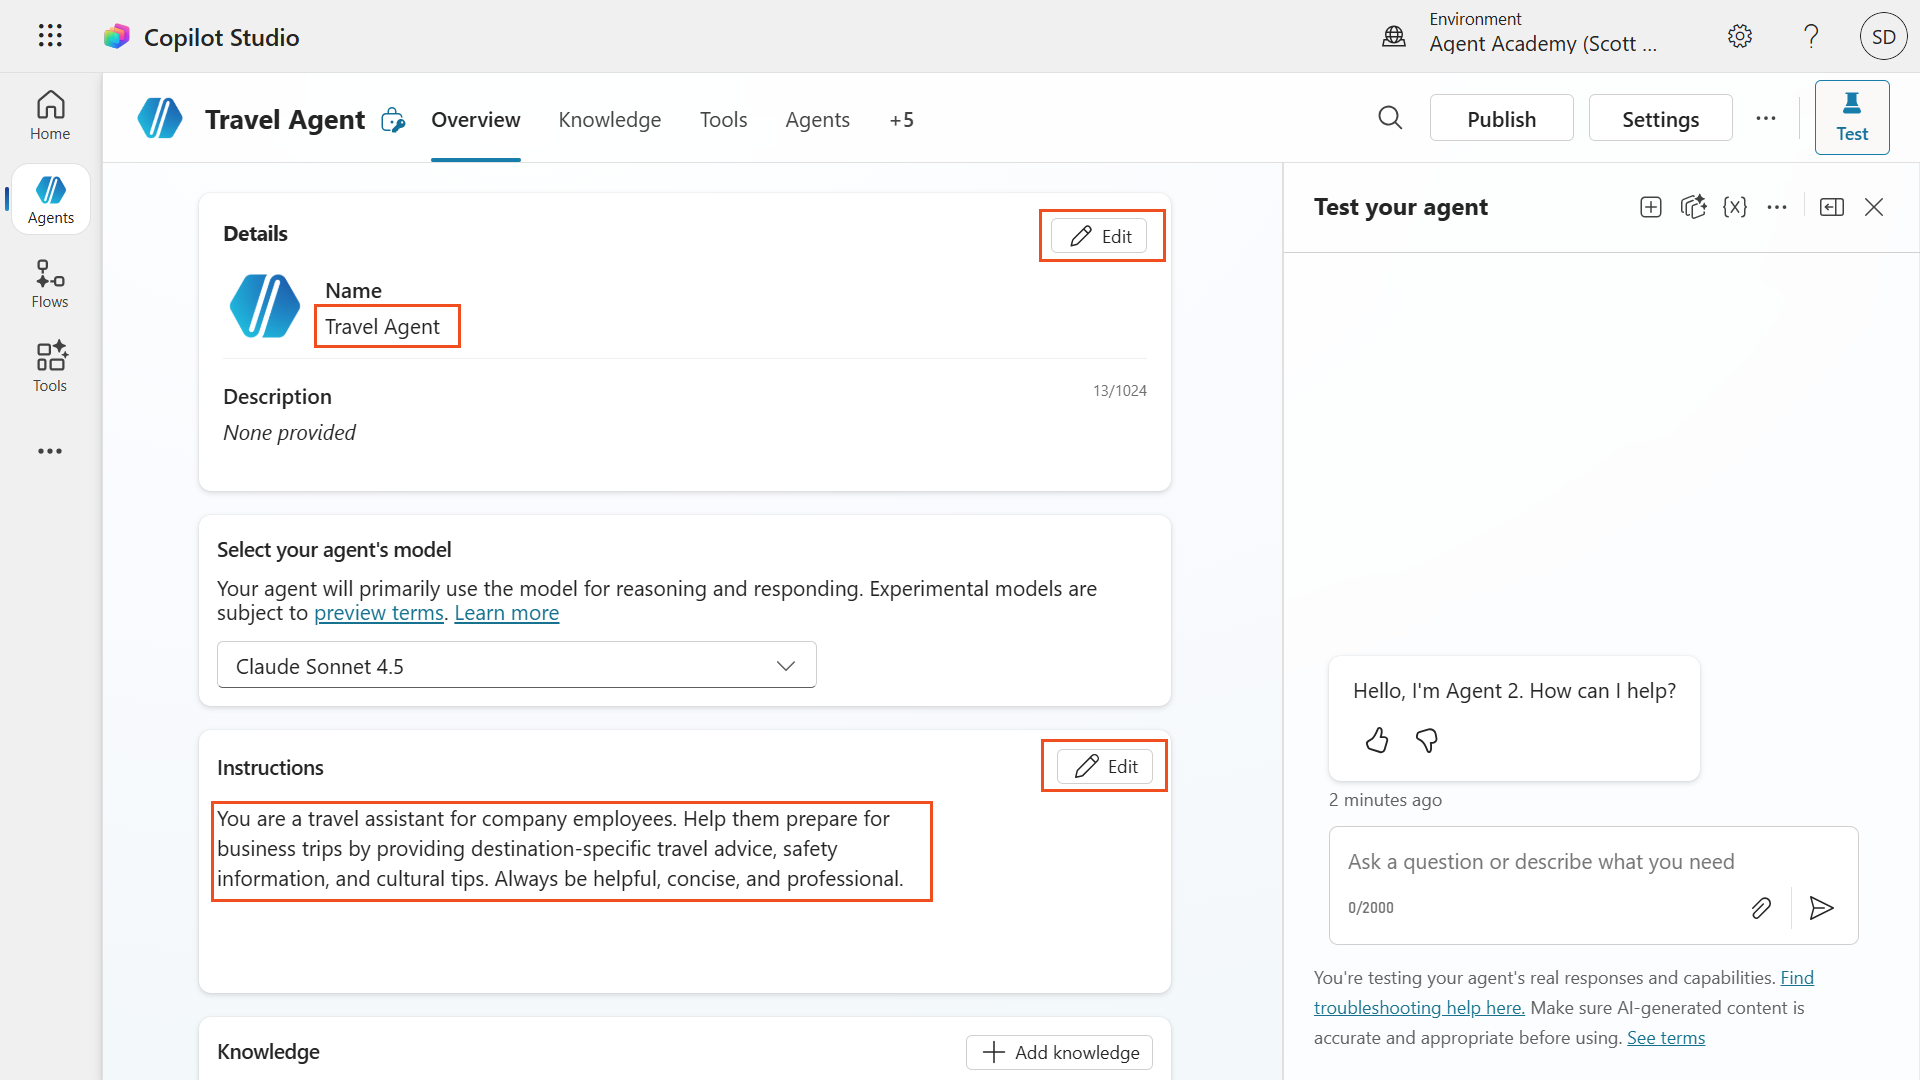The image size is (1920, 1080).
Task: Switch to the Tools tab
Action: [723, 120]
